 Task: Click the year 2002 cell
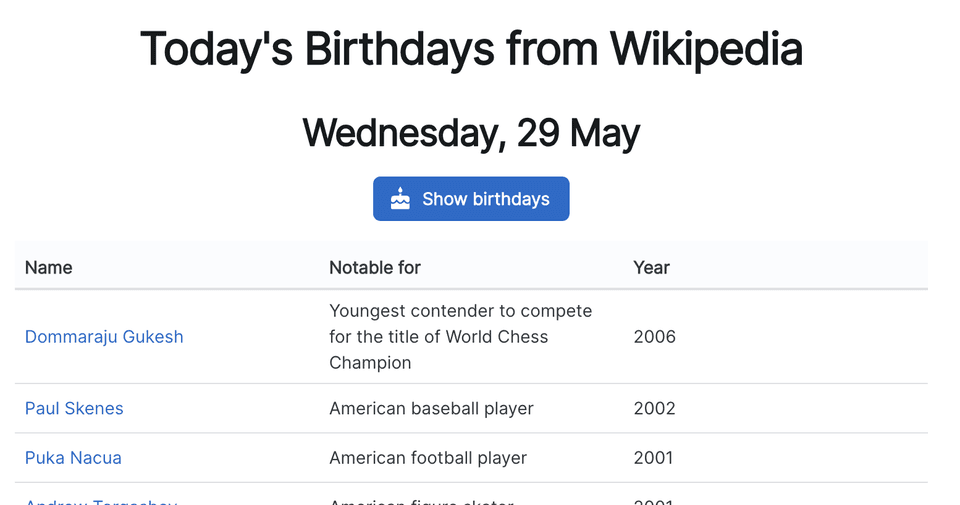click(654, 408)
